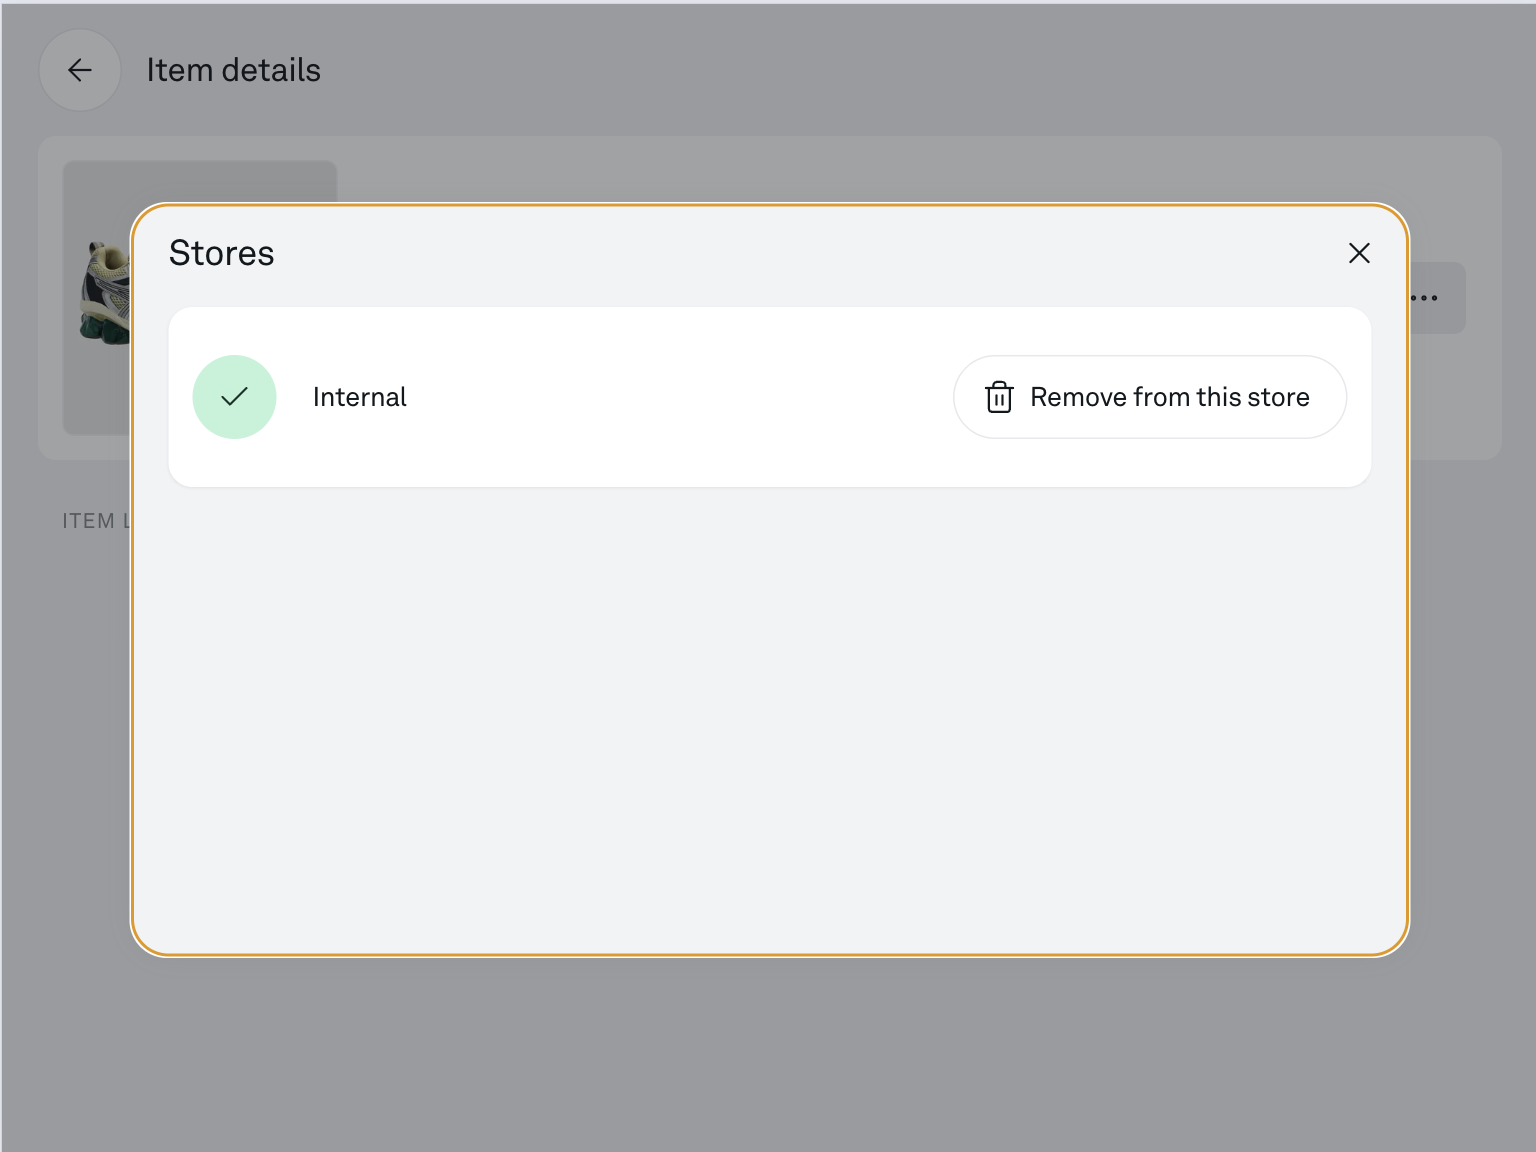Click empty space in Internal store row
The height and width of the screenshot is (1152, 1536).
680,397
